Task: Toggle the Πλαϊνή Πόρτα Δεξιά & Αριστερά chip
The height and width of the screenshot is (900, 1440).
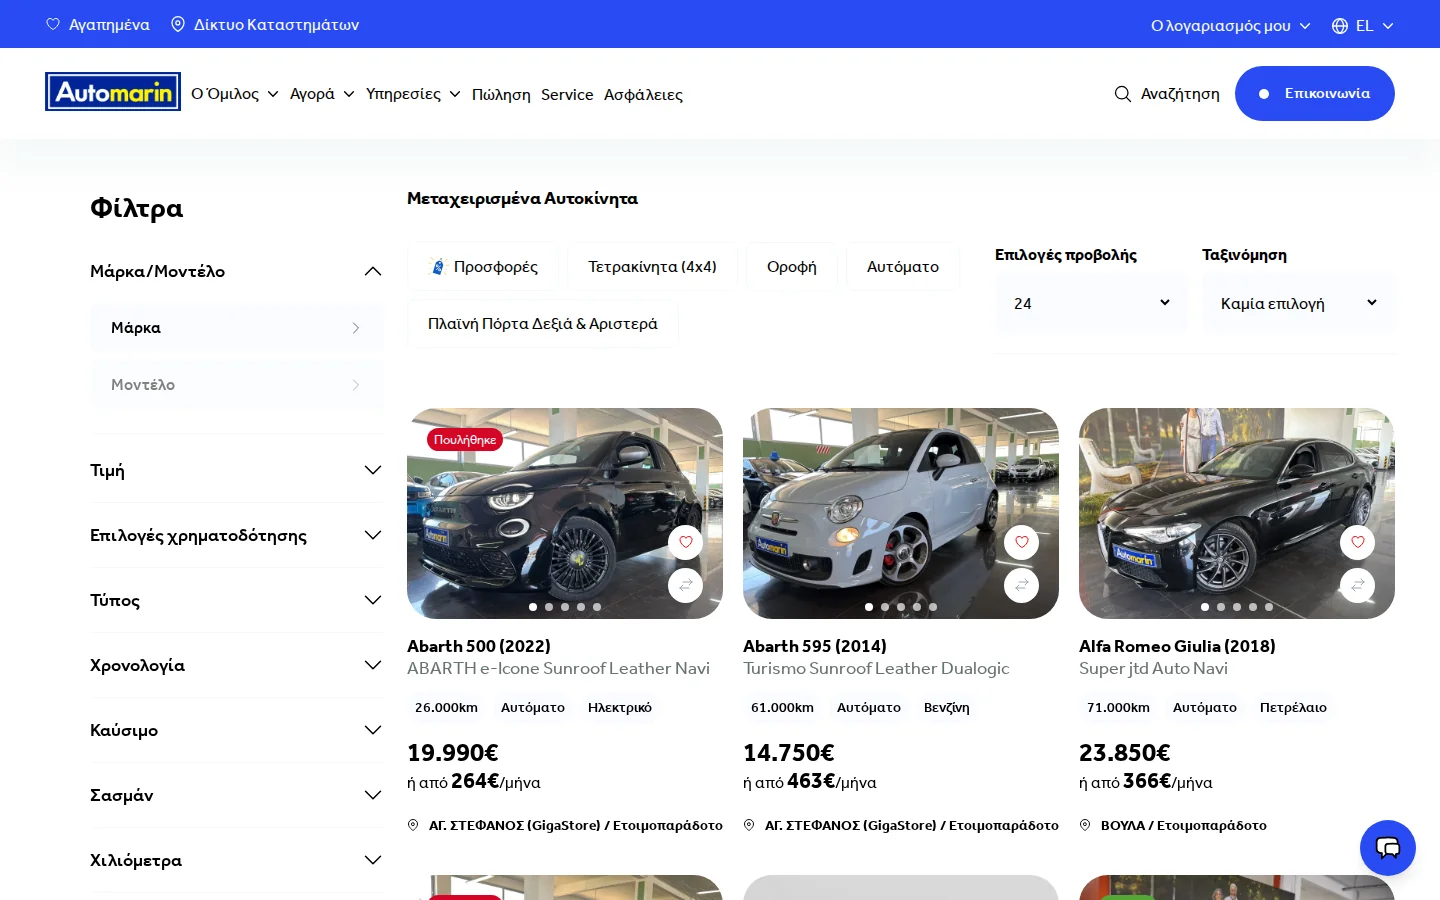Action: (x=543, y=323)
